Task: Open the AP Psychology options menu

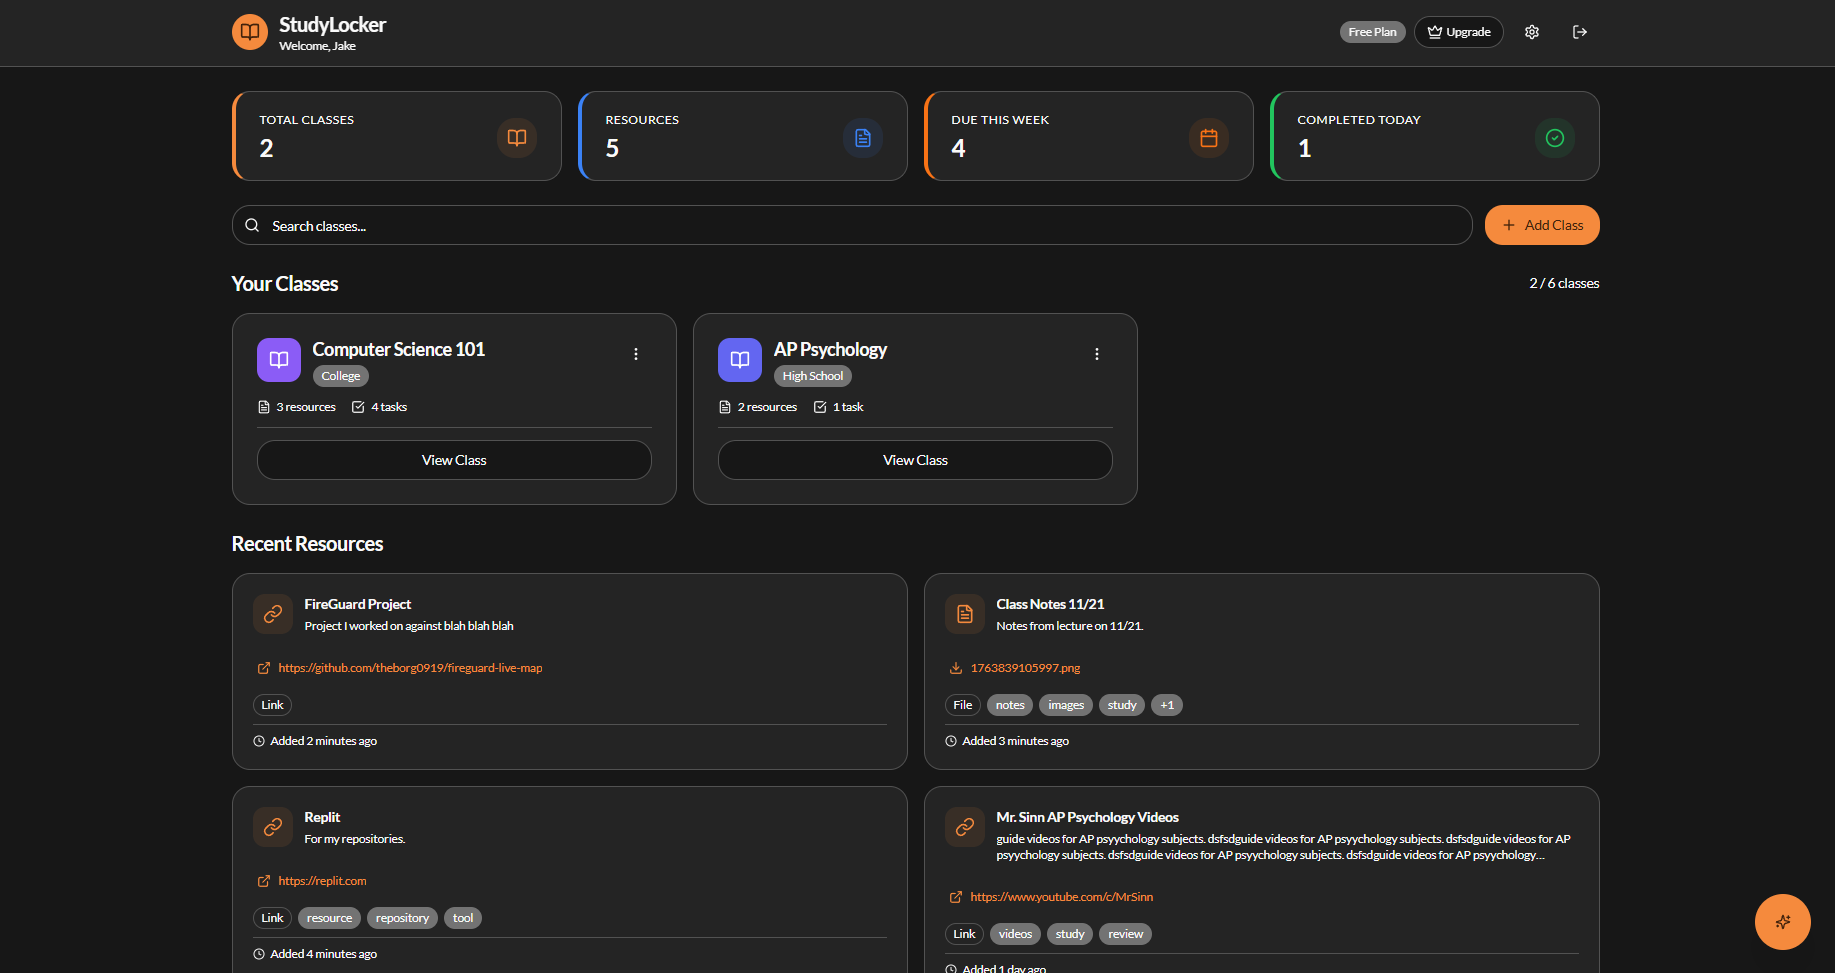Action: 1097,353
